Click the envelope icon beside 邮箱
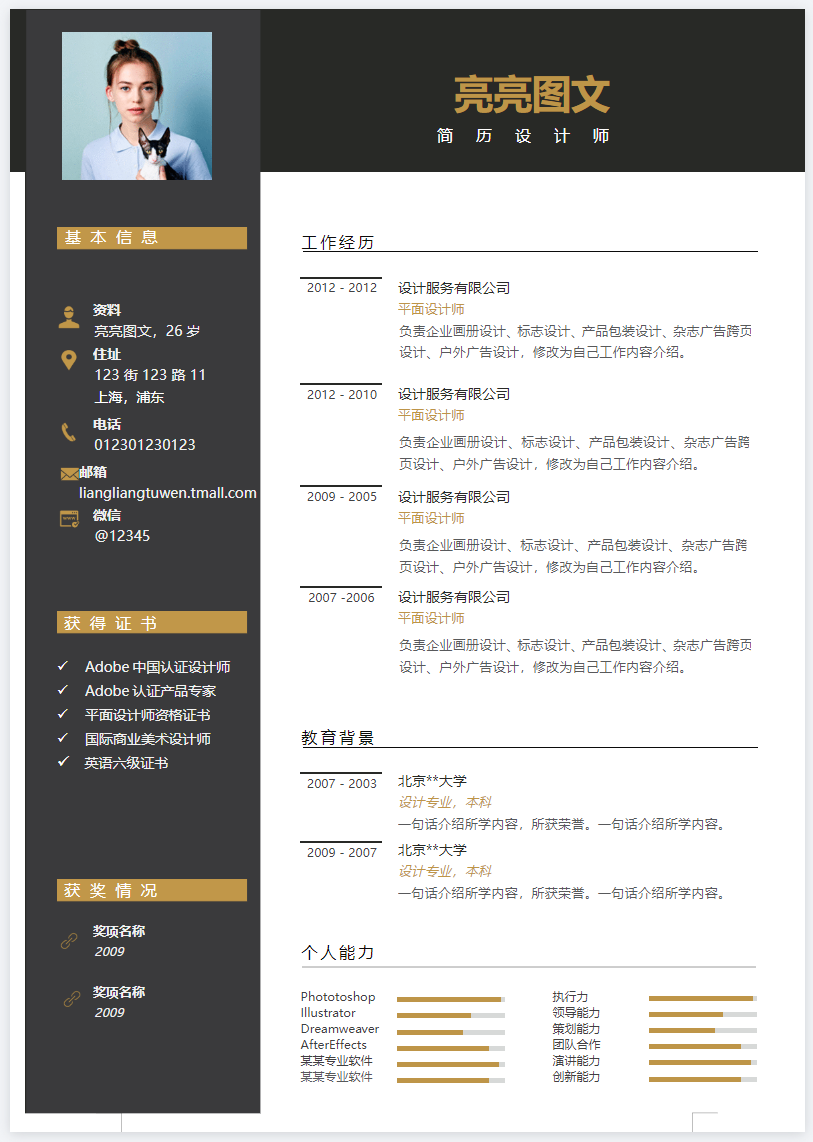Image resolution: width=813 pixels, height=1142 pixels. coord(69,474)
